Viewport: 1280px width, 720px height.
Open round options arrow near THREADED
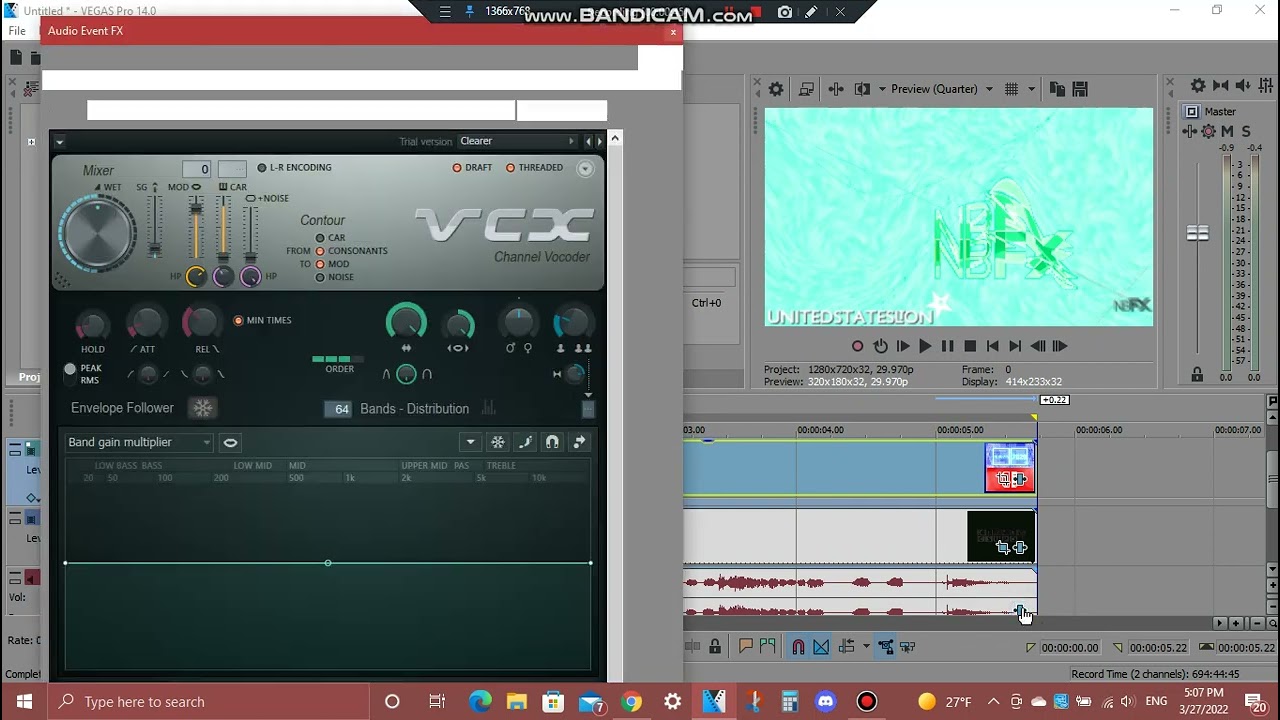(x=585, y=168)
